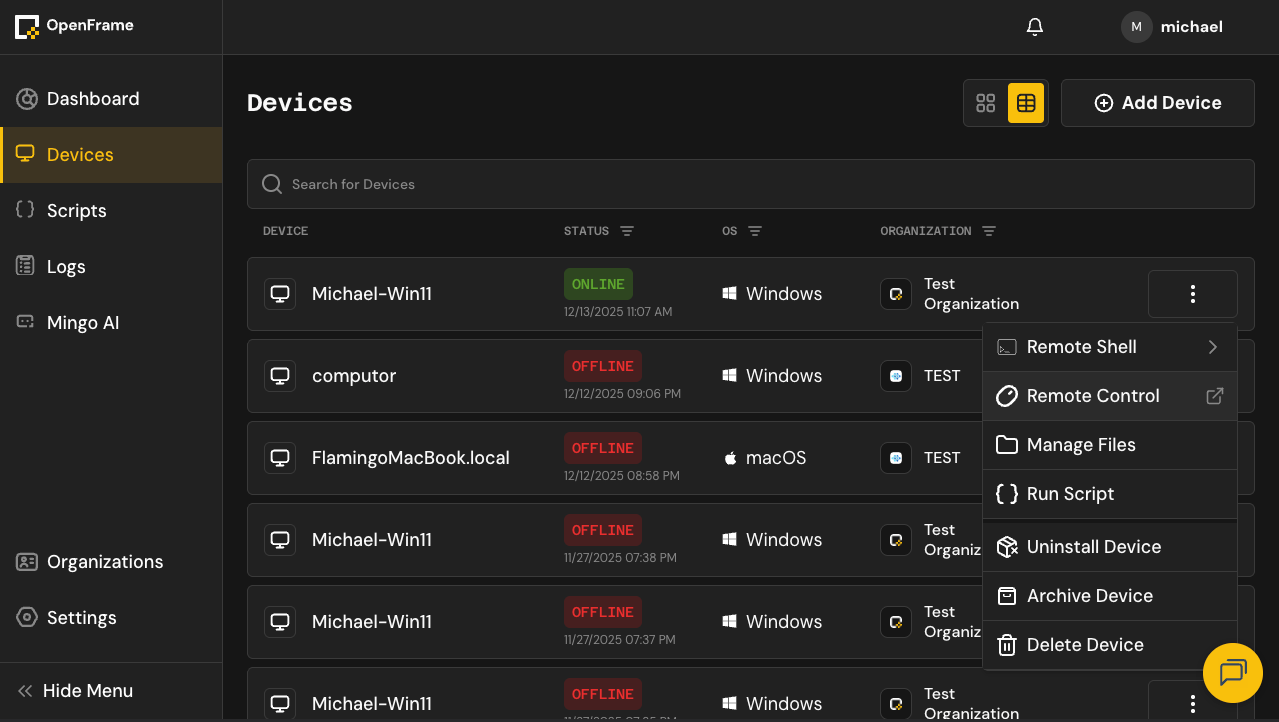Select Devices in the sidebar
1279x722 pixels.
point(111,155)
